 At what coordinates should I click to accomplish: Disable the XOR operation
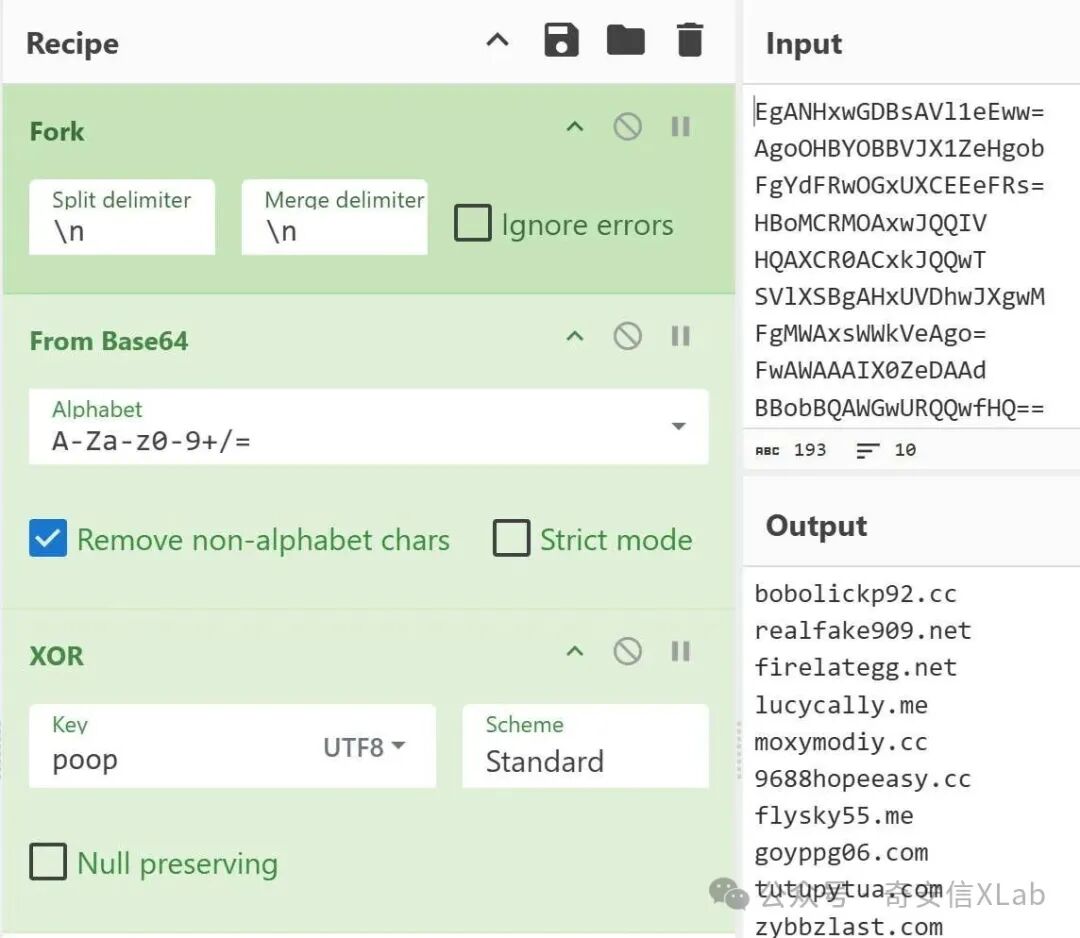click(x=628, y=652)
